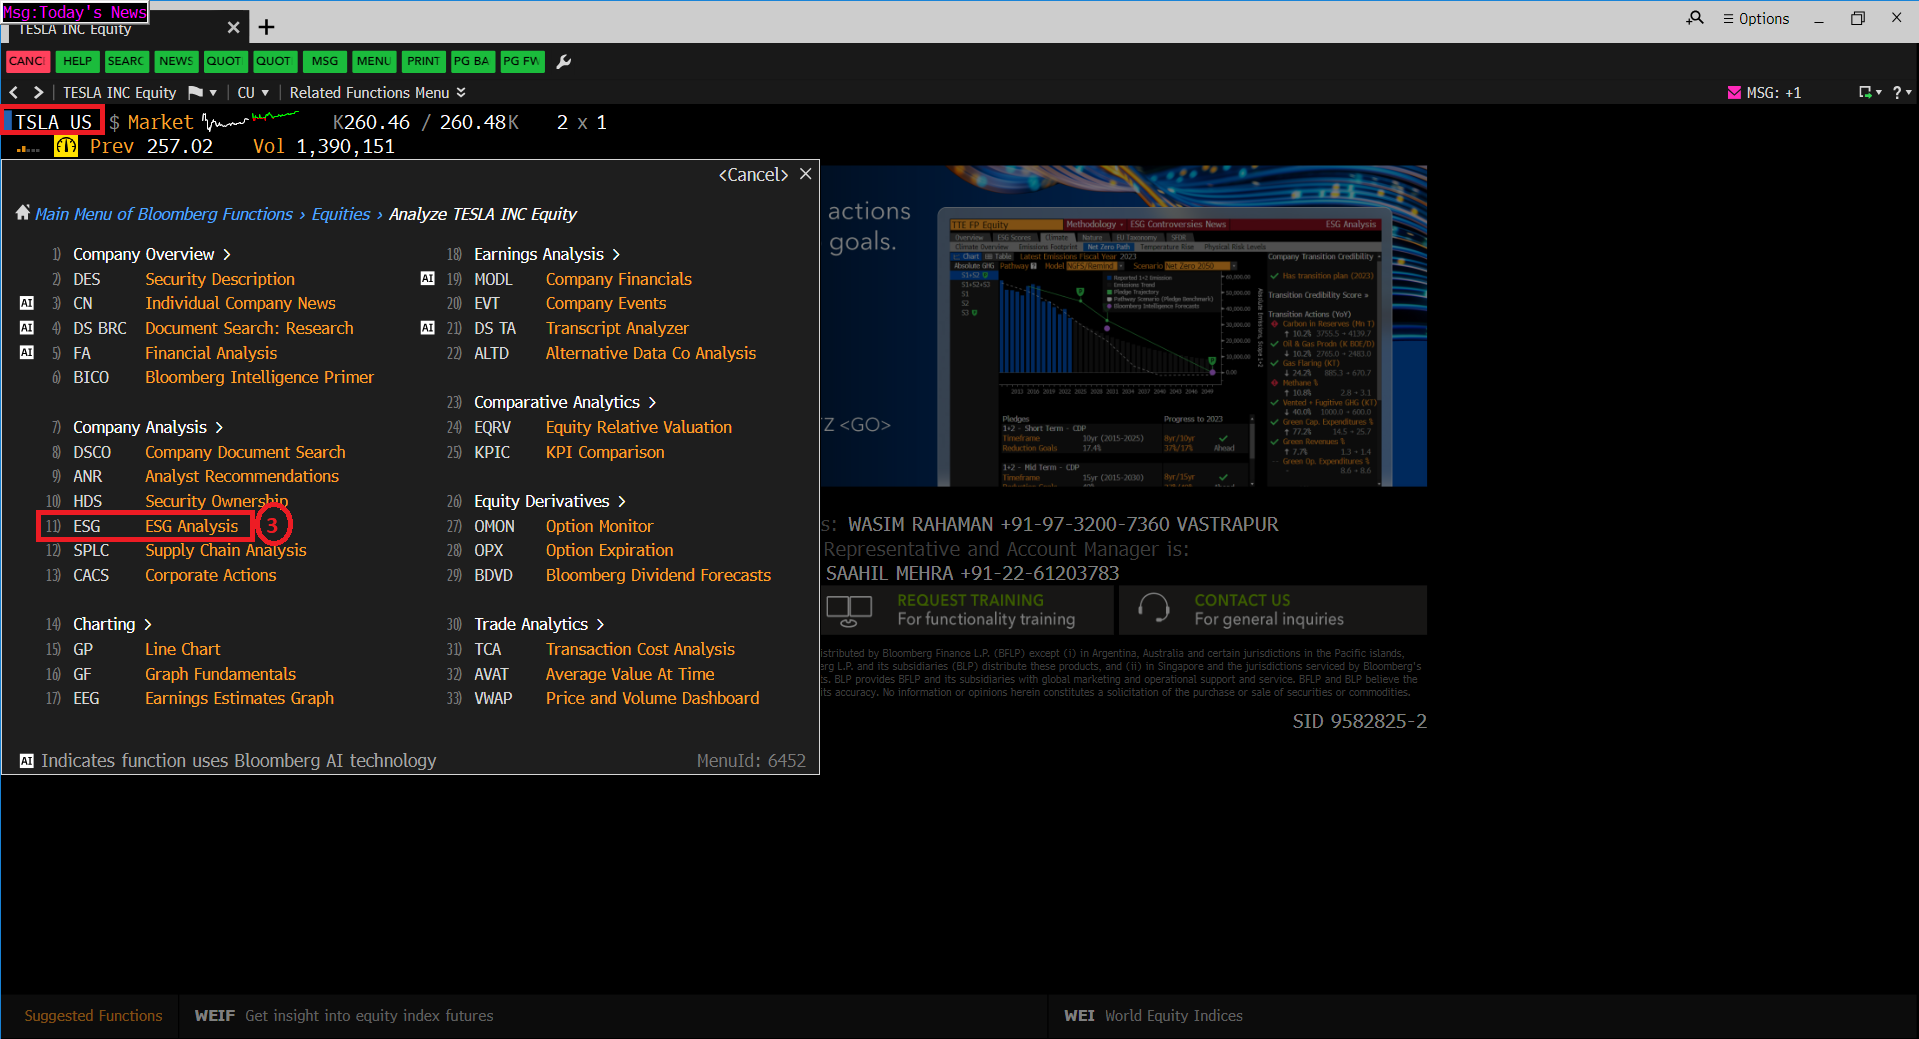Go back with the left arrow
The height and width of the screenshot is (1039, 1919).
click(14, 92)
